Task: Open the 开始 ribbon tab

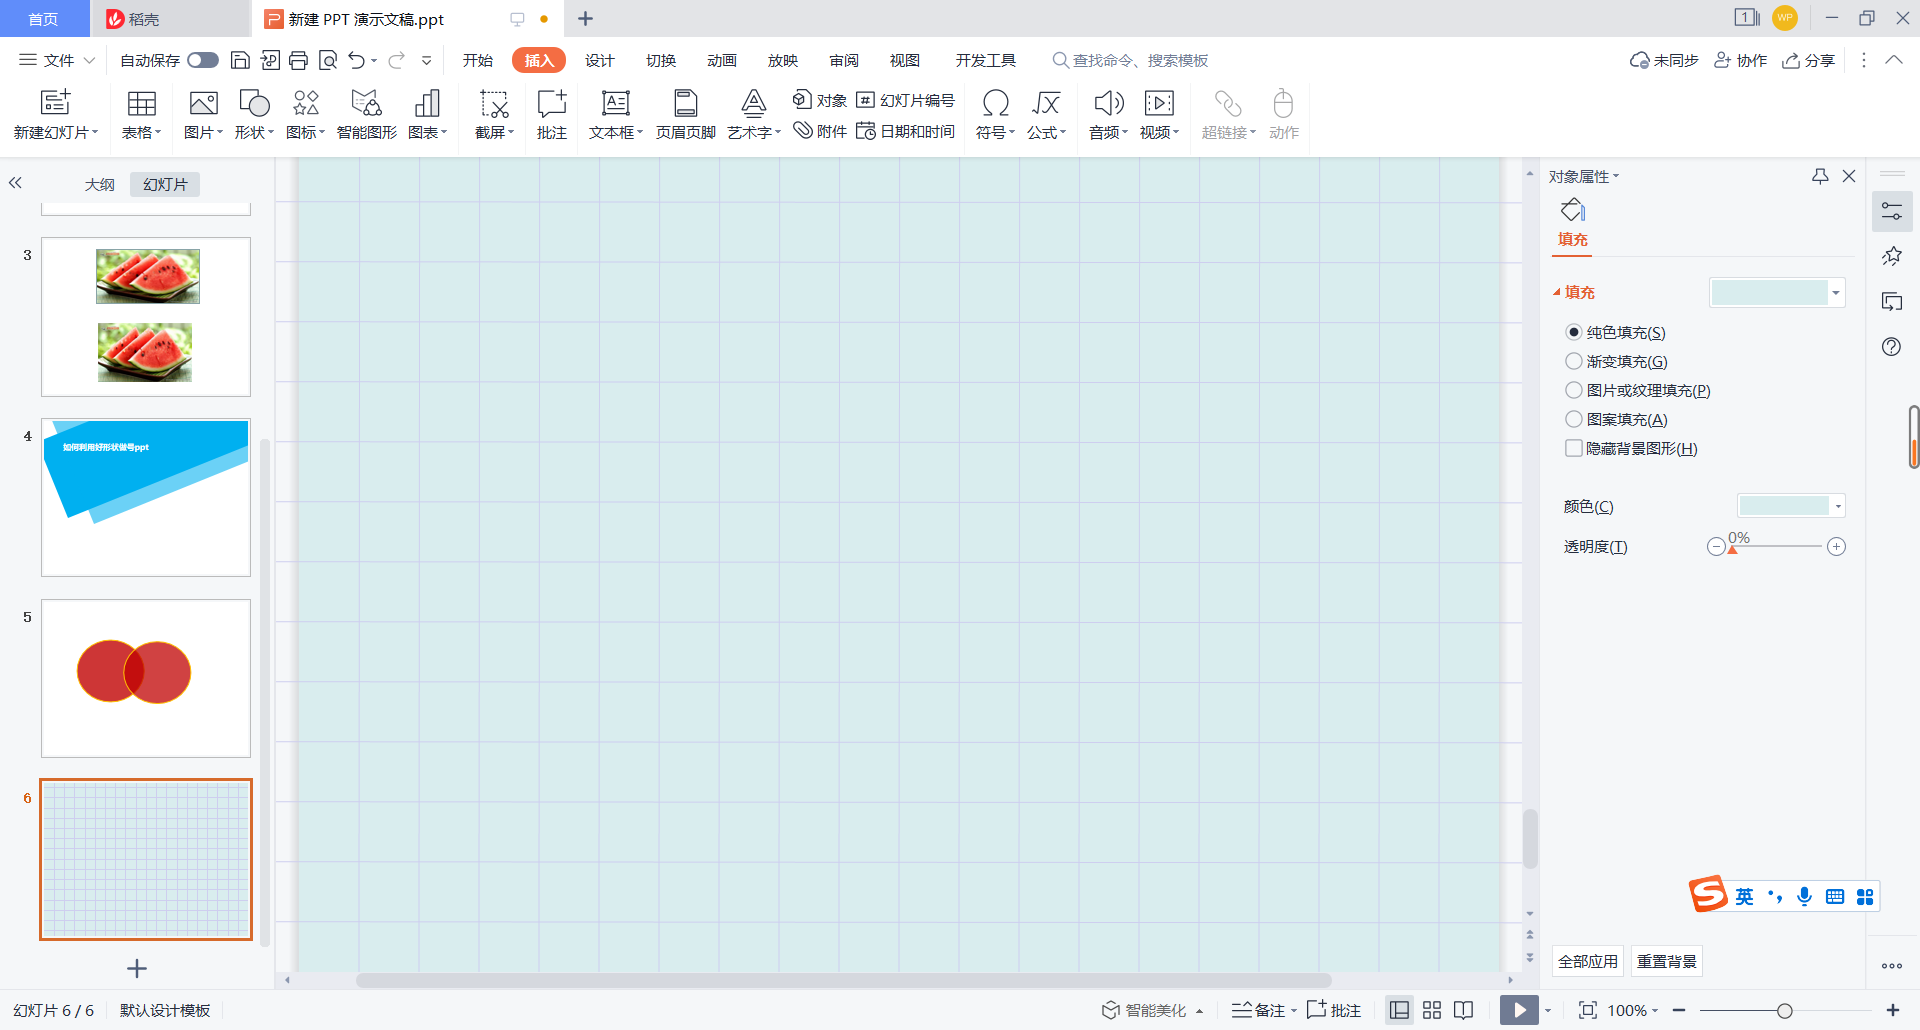Action: click(x=478, y=60)
